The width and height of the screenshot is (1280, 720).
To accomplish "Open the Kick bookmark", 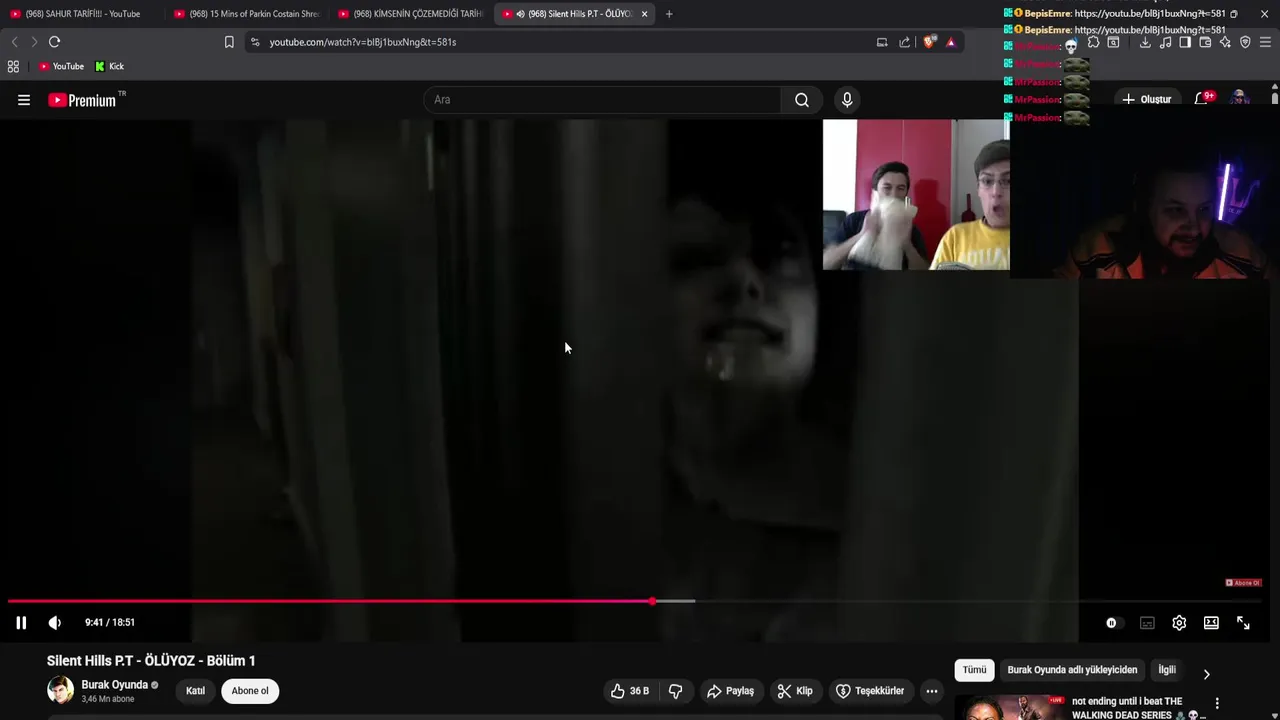I will [110, 66].
